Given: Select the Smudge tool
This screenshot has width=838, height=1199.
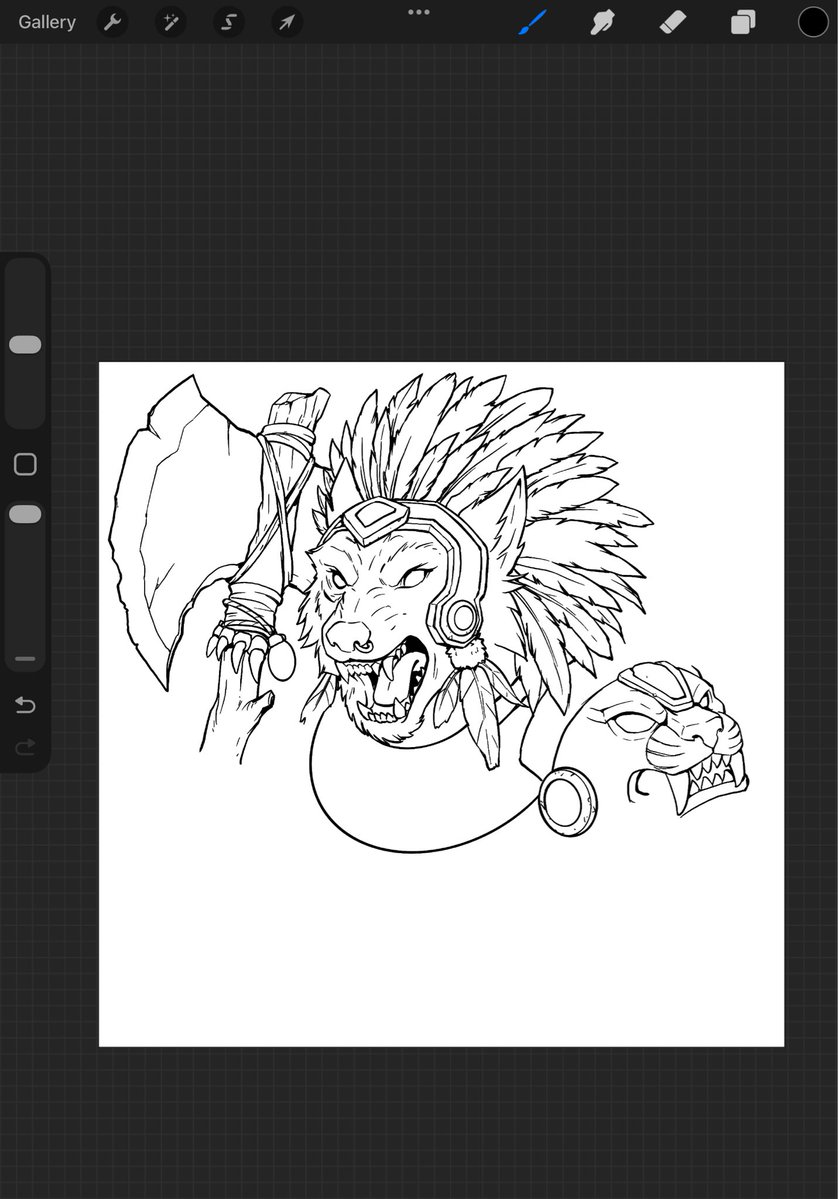Looking at the screenshot, I should (x=603, y=22).
